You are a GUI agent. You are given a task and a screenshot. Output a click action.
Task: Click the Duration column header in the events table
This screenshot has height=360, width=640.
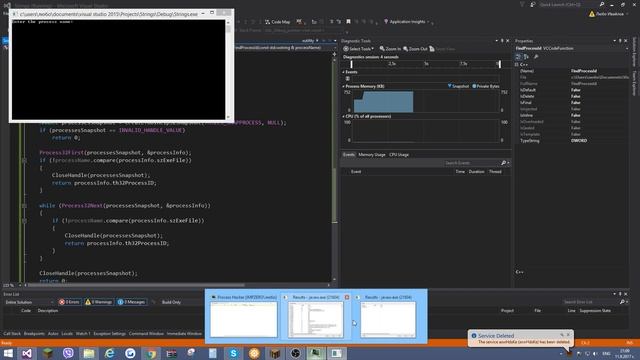476,171
